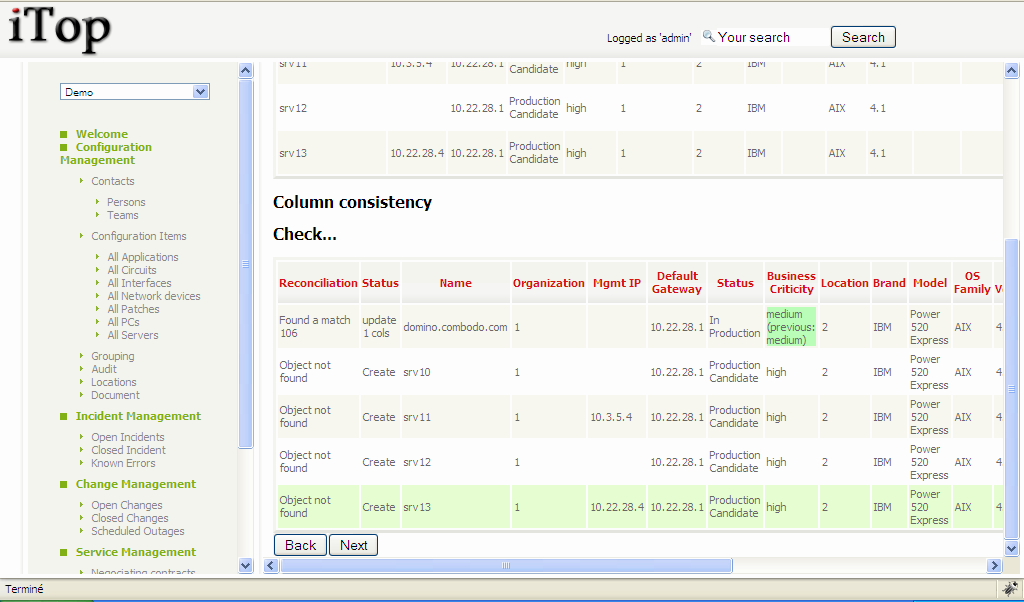The height and width of the screenshot is (602, 1024).
Task: Select Teams in the sidebar
Action: click(123, 215)
